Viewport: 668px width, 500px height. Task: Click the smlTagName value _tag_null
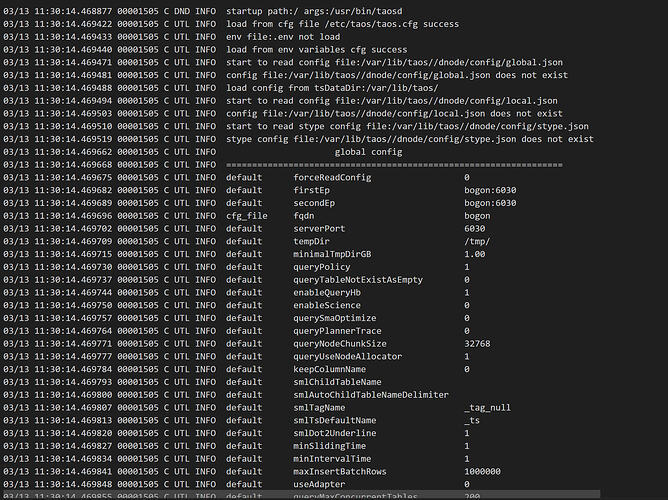(487, 408)
